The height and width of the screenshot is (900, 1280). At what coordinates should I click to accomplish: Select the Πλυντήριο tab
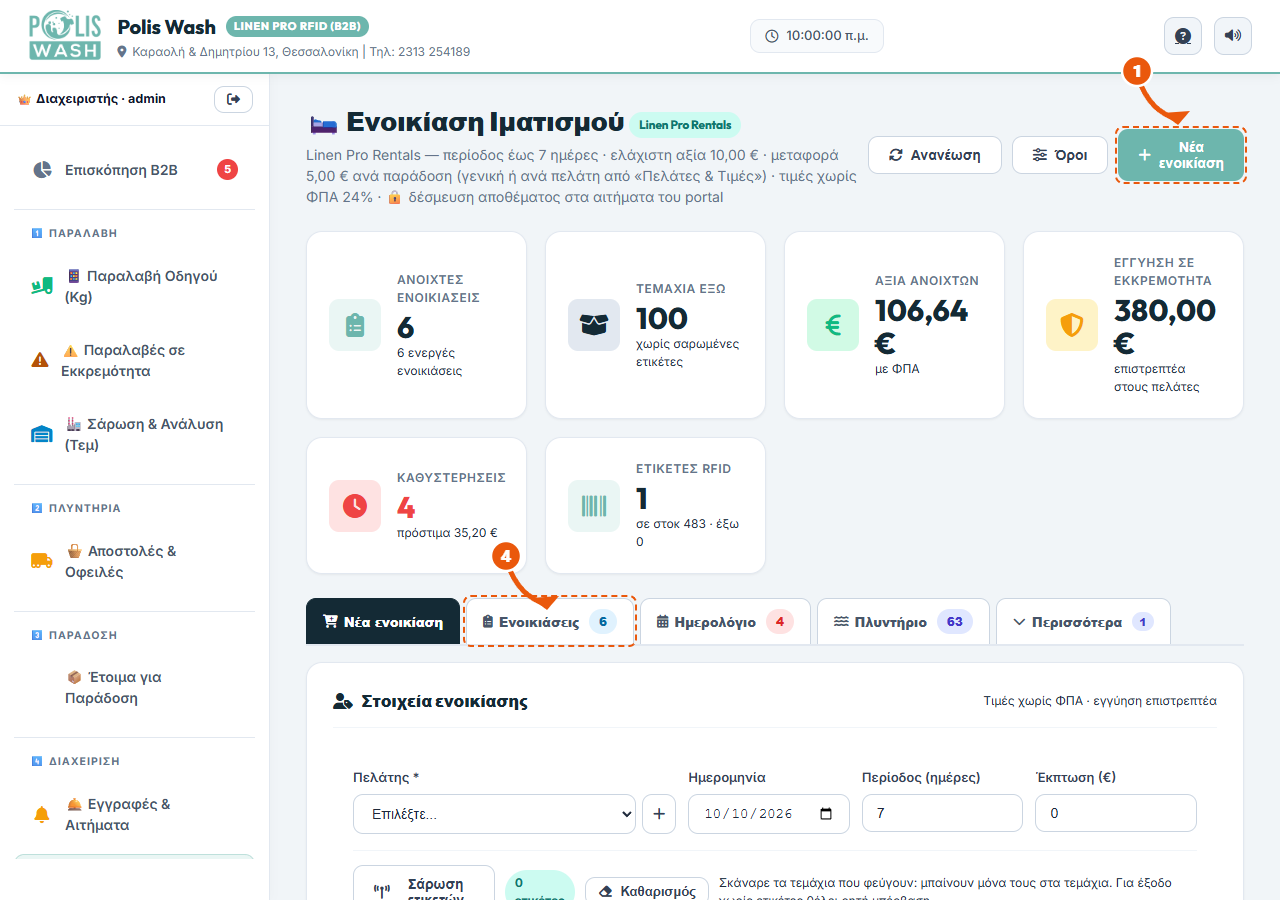coord(903,622)
